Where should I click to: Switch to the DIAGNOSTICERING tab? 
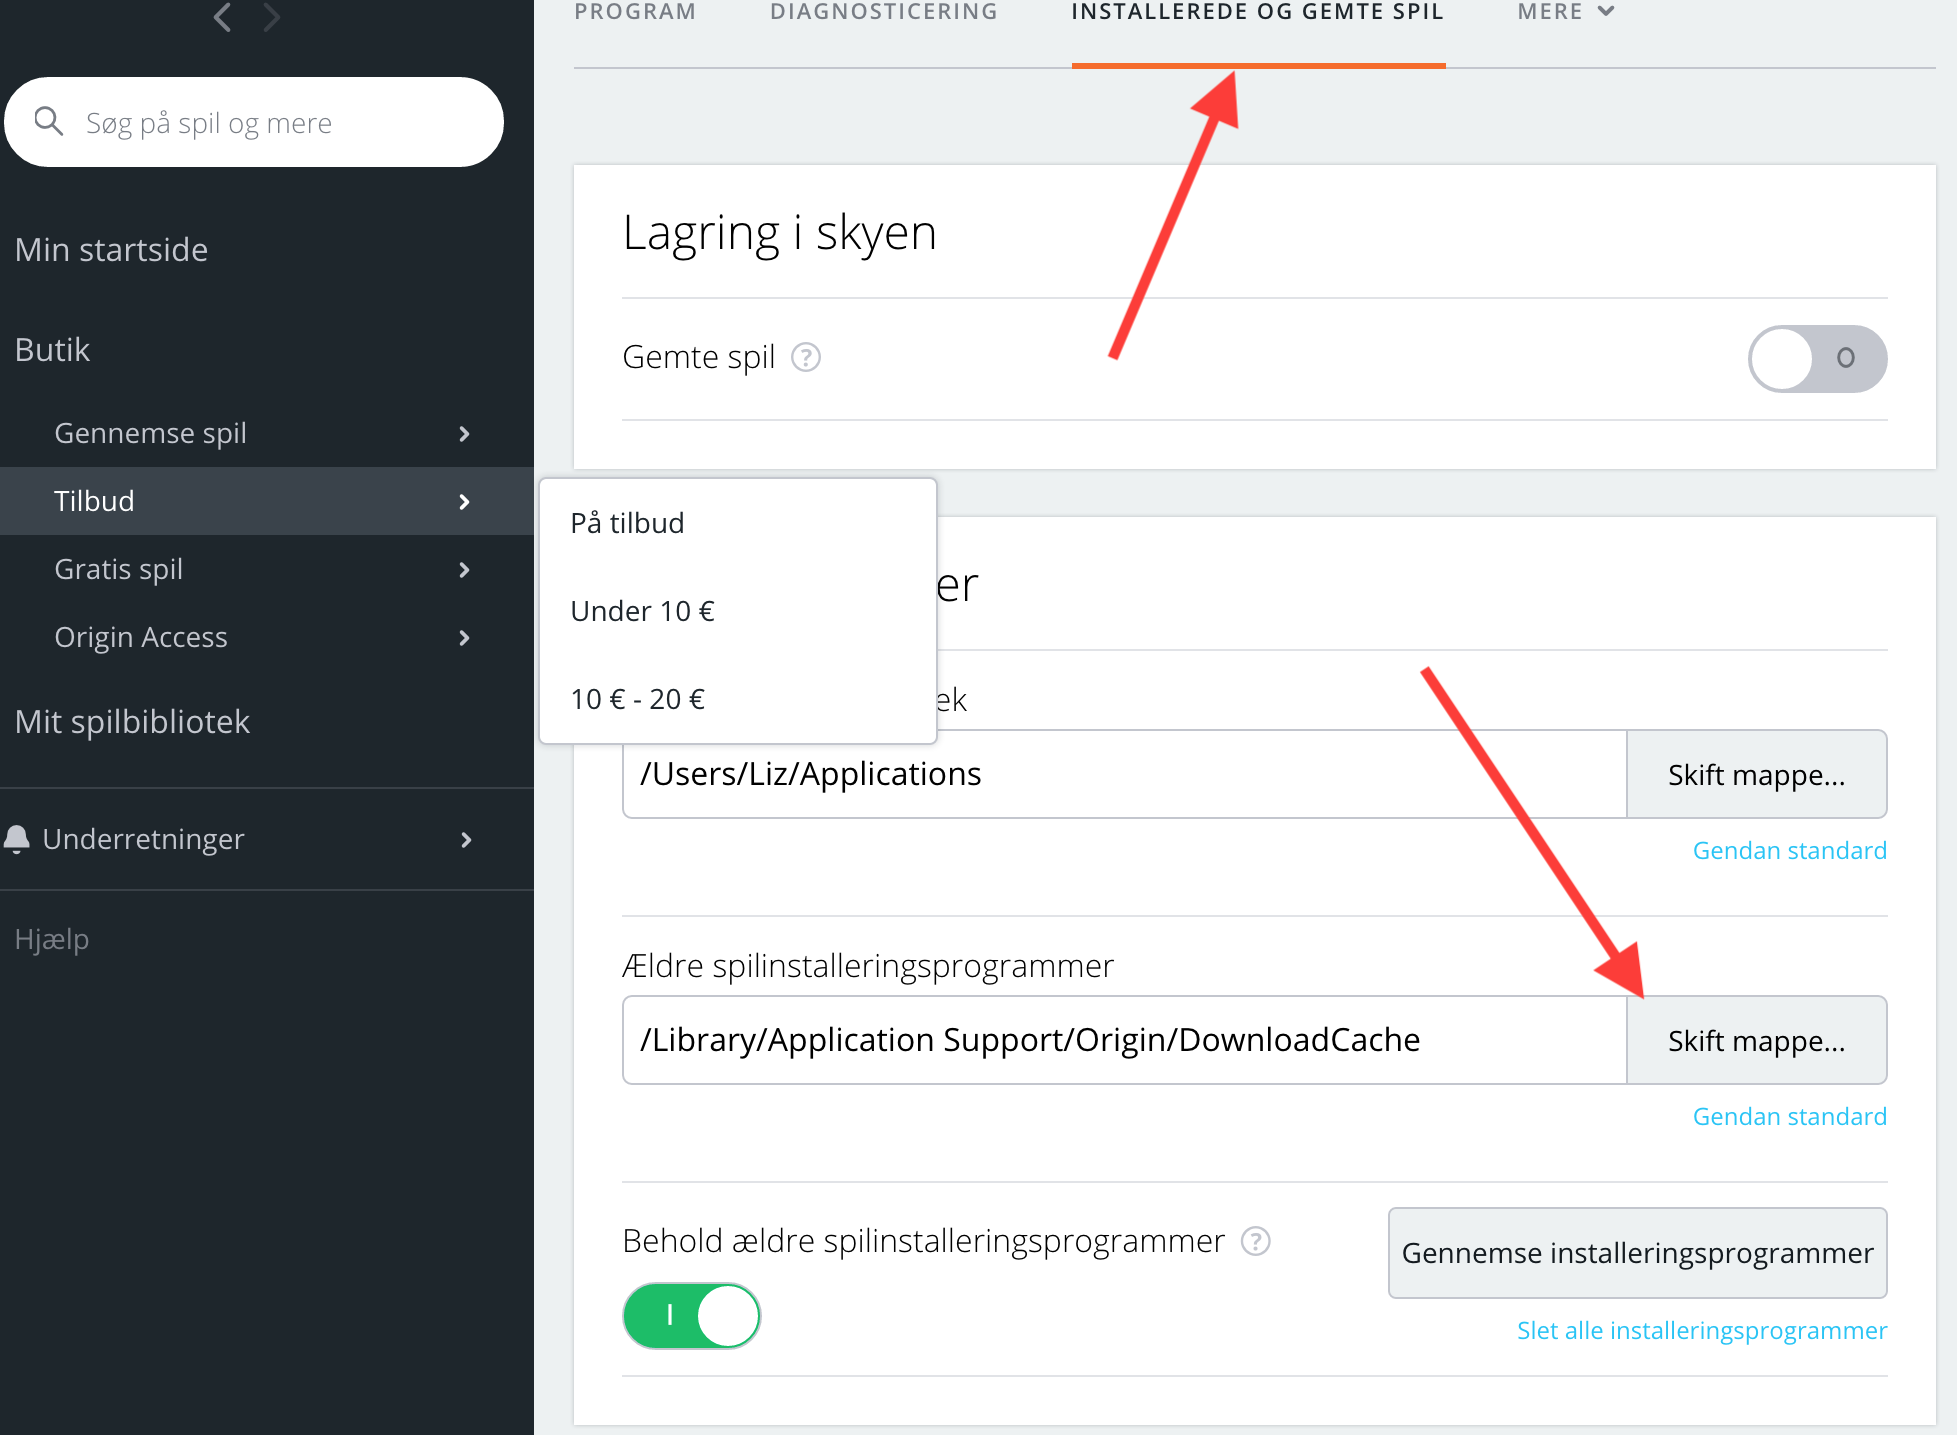click(884, 12)
